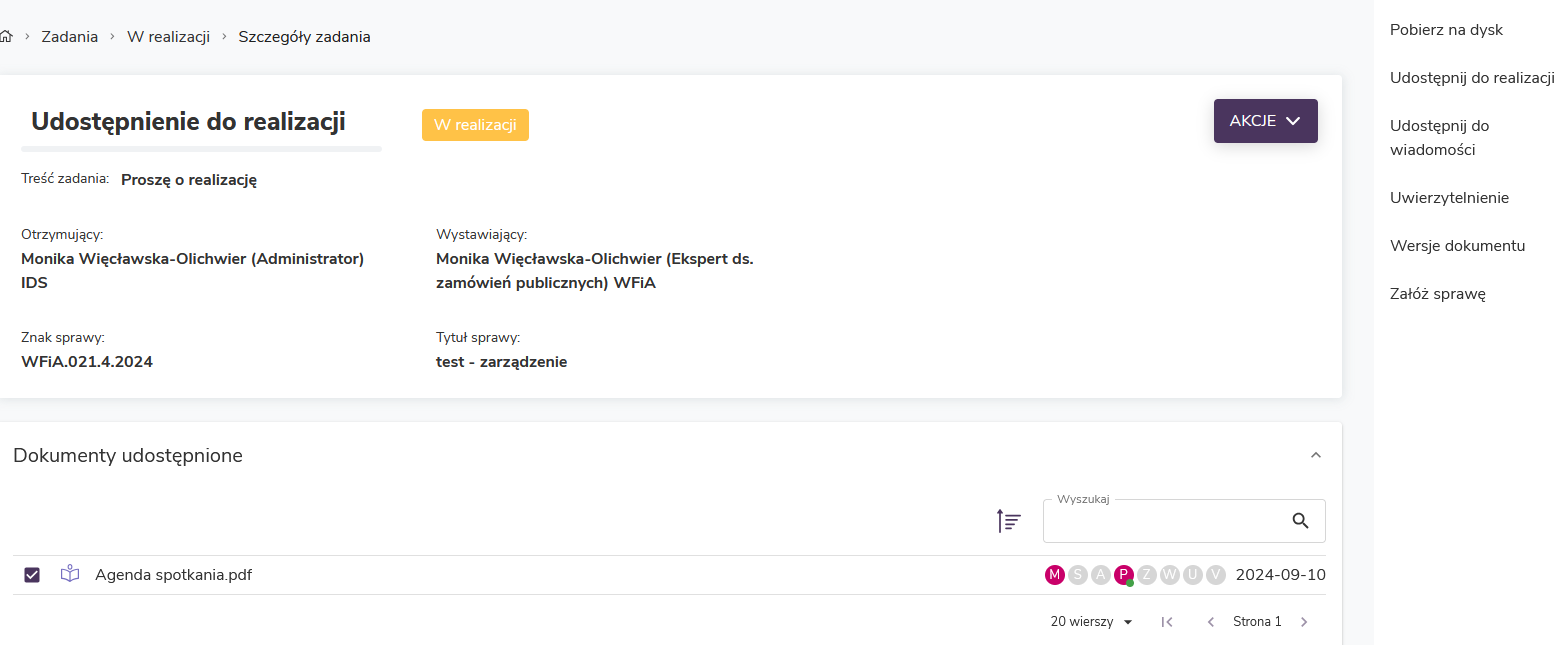Go to next page arrow
The height and width of the screenshot is (645, 1566).
click(1304, 622)
